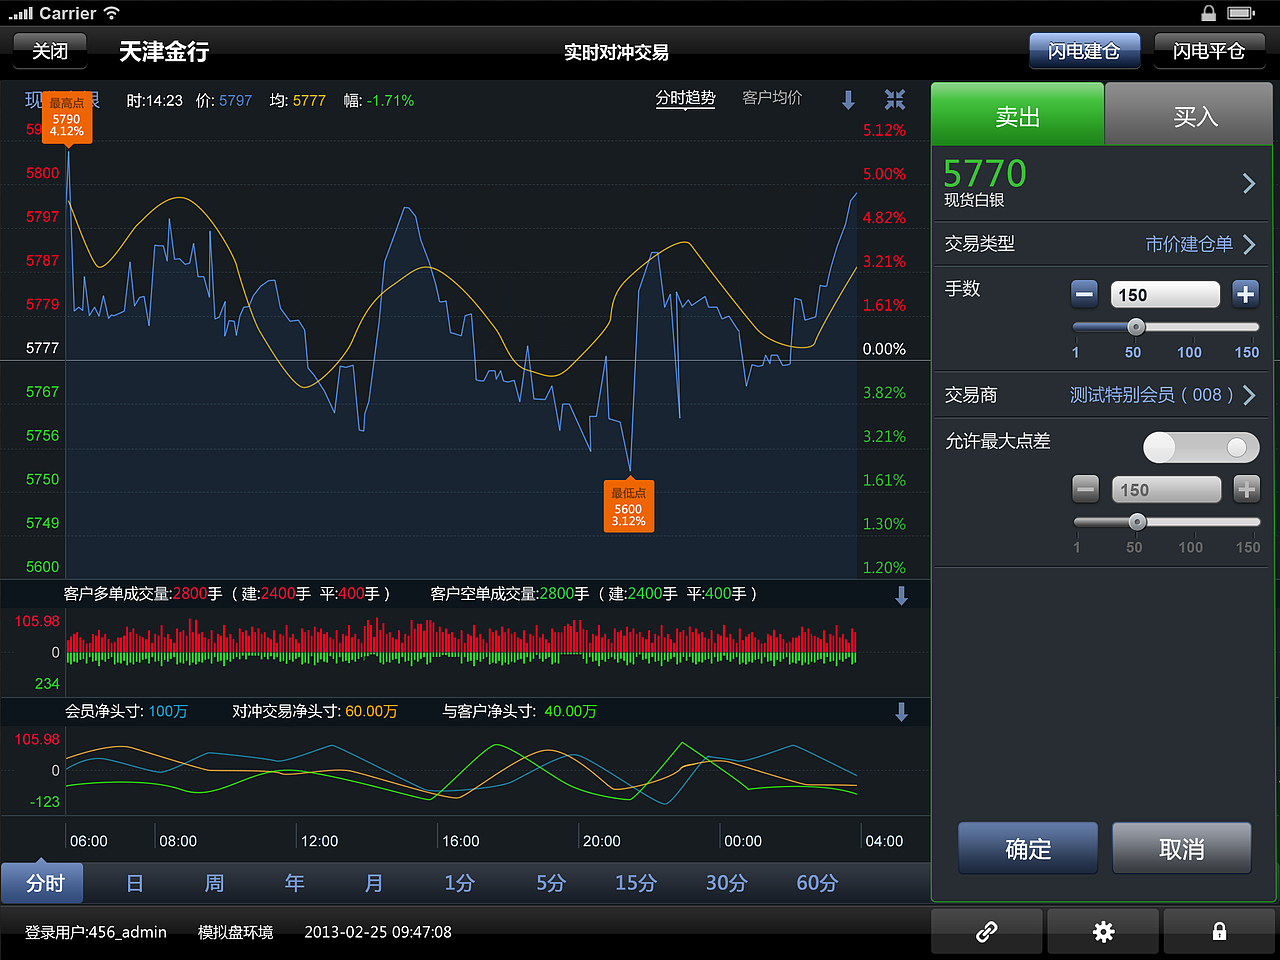Click 客户空单成交量:2800手 text
Viewport: 1280px width, 960px height.
pyautogui.click(x=510, y=594)
